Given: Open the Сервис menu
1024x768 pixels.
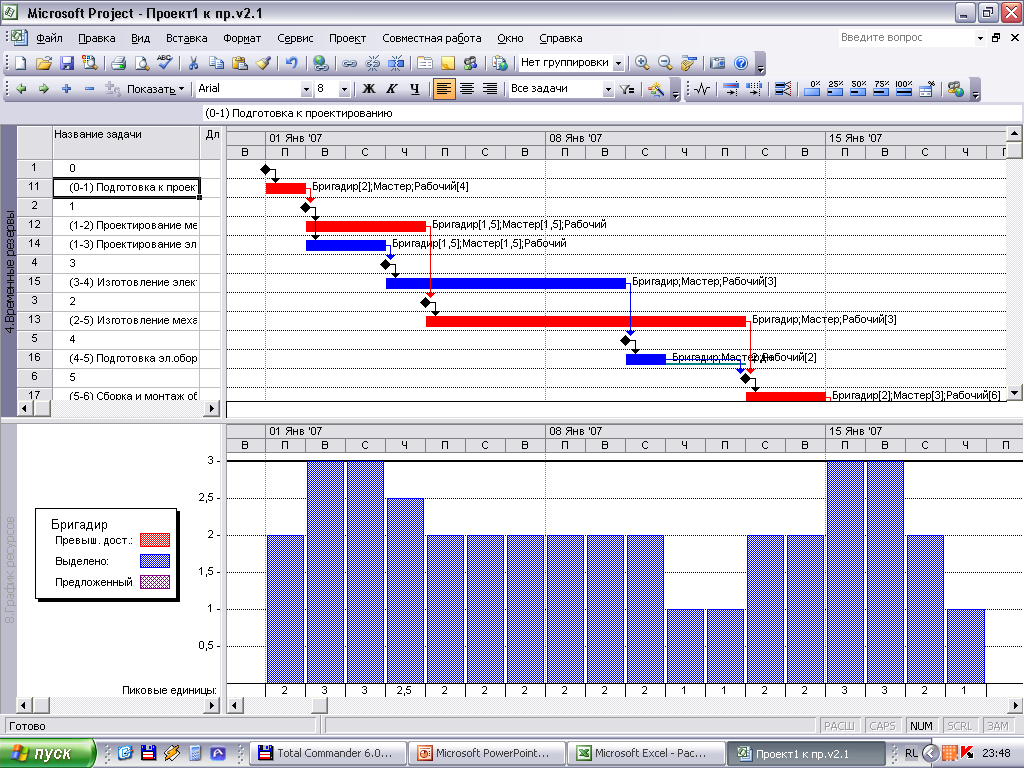Looking at the screenshot, I should coord(295,38).
